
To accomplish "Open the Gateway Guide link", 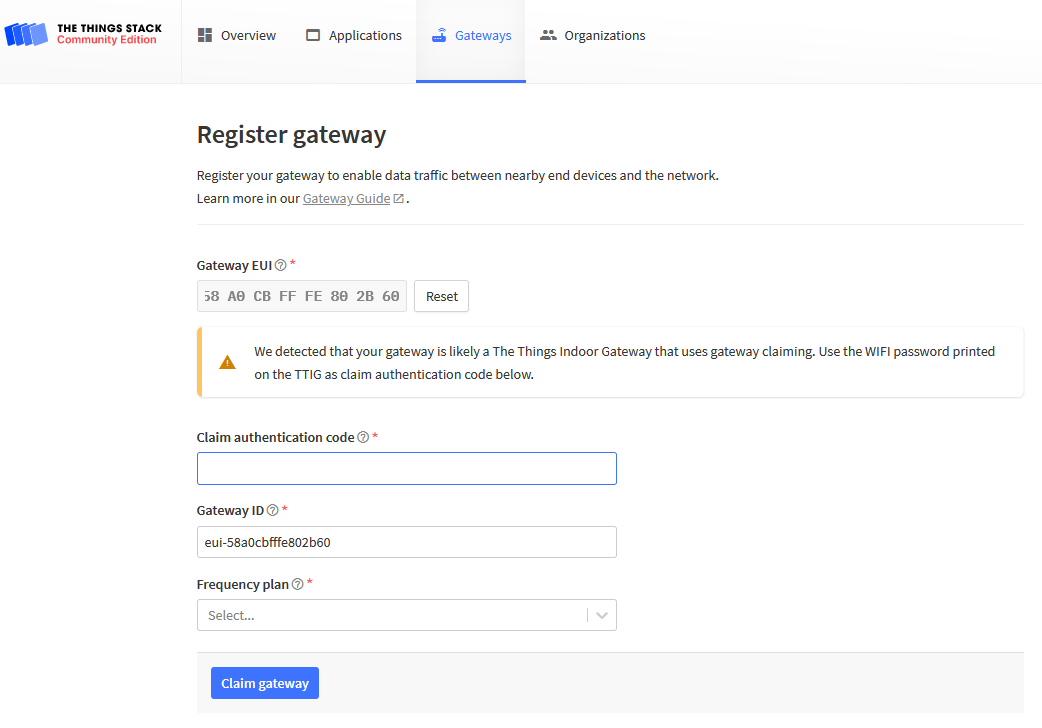I will (x=346, y=198).
